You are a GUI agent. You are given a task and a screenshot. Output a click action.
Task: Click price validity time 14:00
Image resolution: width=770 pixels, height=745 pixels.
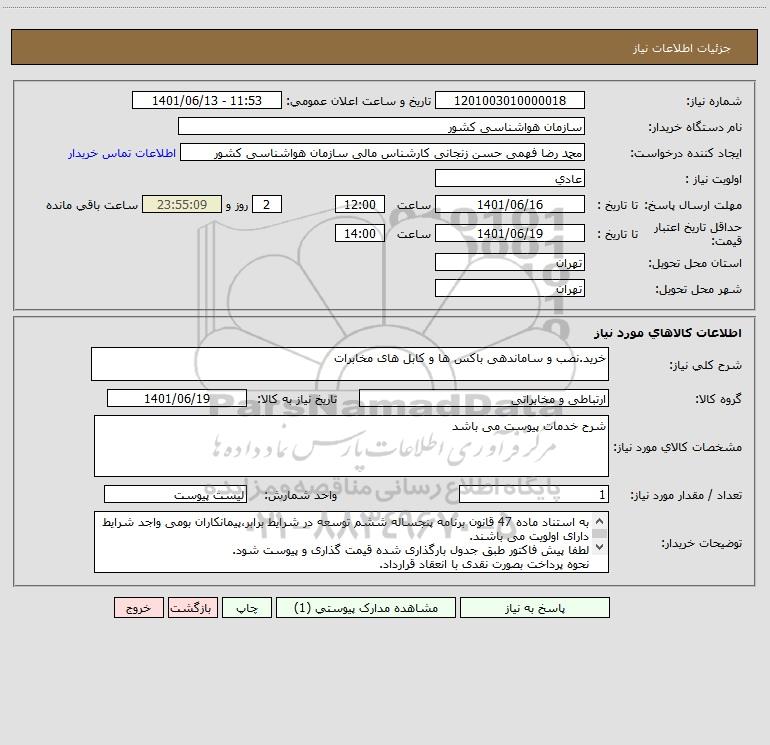click(x=359, y=233)
